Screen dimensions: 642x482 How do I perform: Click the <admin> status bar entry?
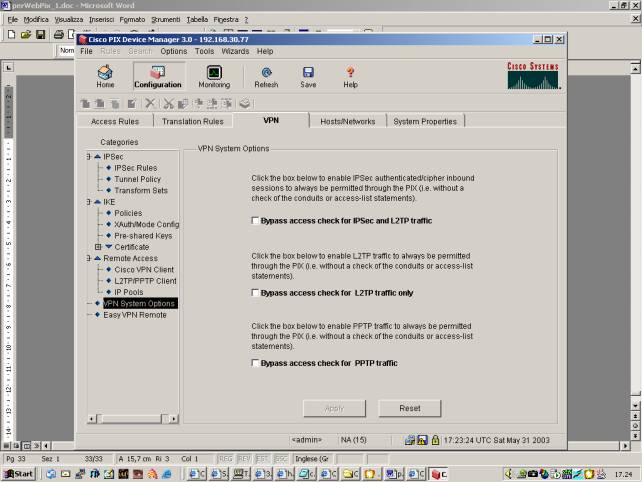307,440
